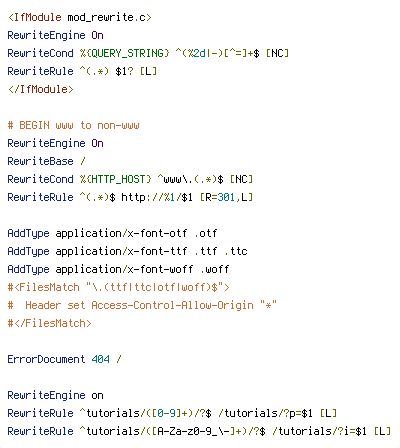Click the Access-Control-Allow-Origin header comment

(142, 305)
